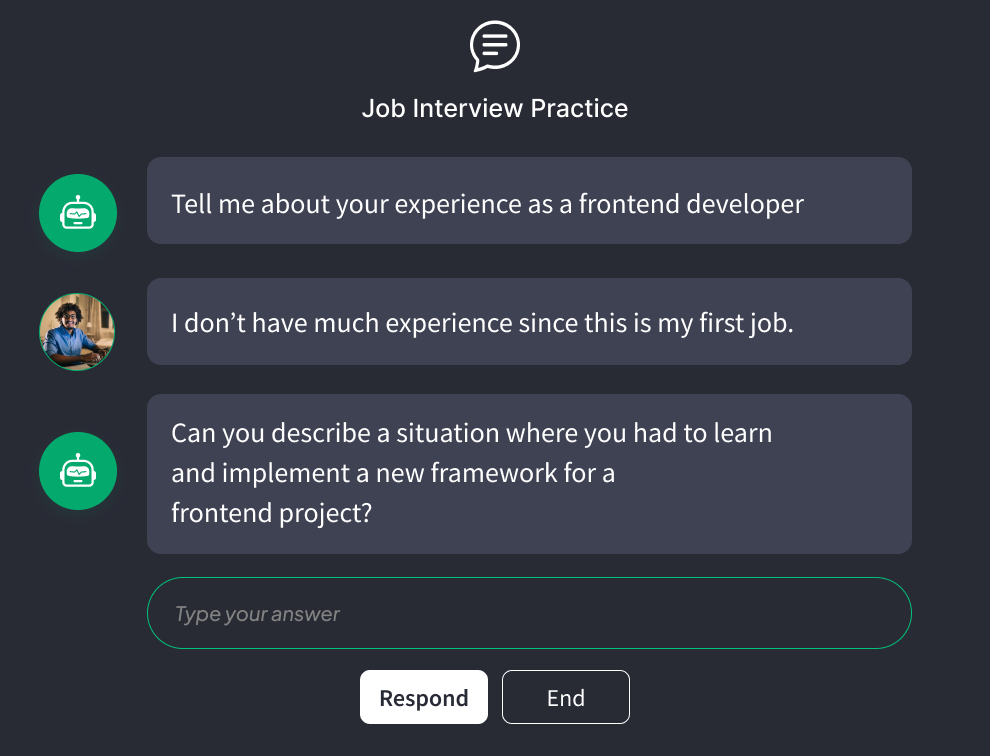The width and height of the screenshot is (990, 756).
Task: Open the user's profile photo avatar
Action: point(77,332)
